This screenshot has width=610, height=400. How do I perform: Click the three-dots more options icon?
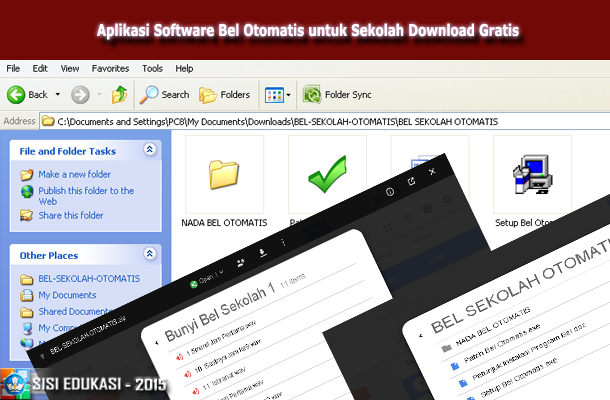tap(284, 242)
